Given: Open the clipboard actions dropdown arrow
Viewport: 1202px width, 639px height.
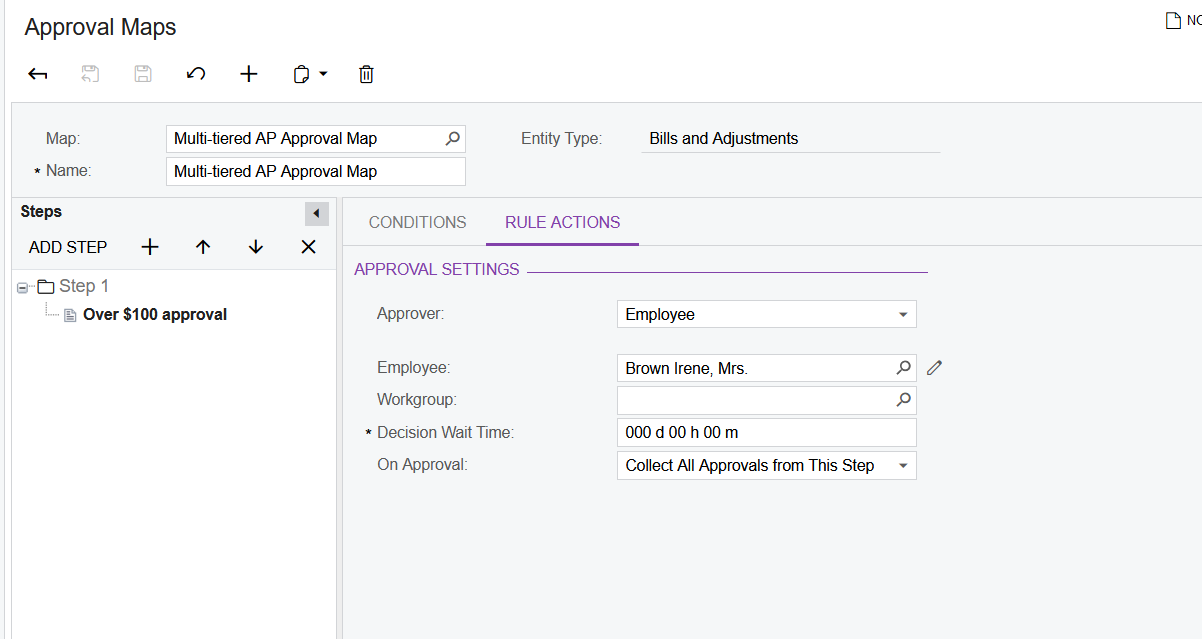Looking at the screenshot, I should click(x=322, y=73).
